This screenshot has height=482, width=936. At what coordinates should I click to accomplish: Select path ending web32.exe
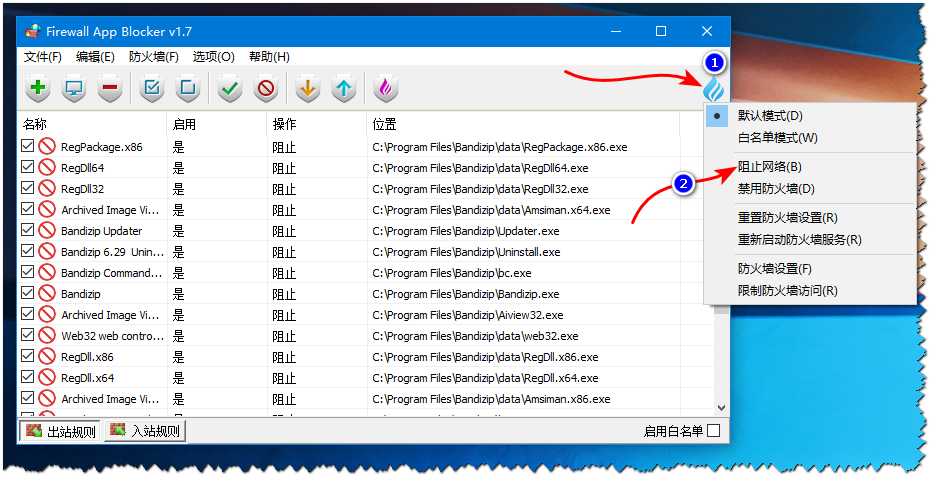pyautogui.click(x=475, y=336)
